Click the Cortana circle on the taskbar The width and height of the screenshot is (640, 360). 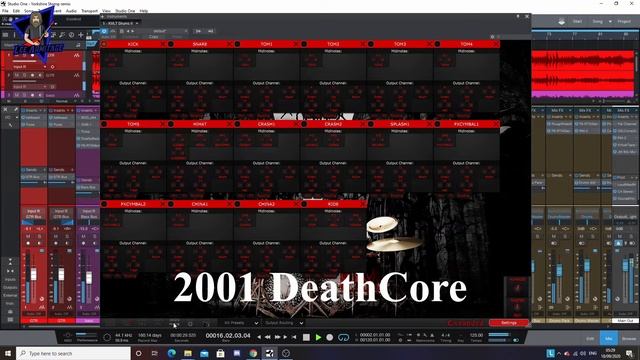(x=138, y=353)
